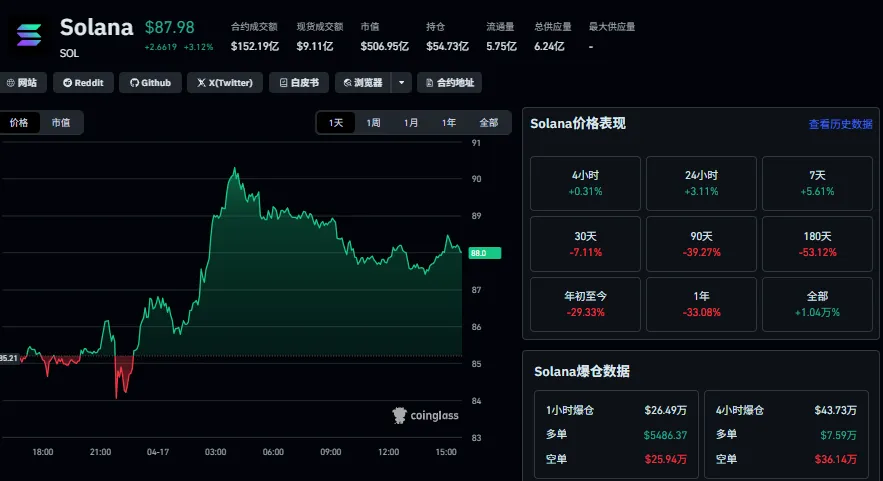
Task: Select the 1年 time range
Action: pyautogui.click(x=449, y=123)
